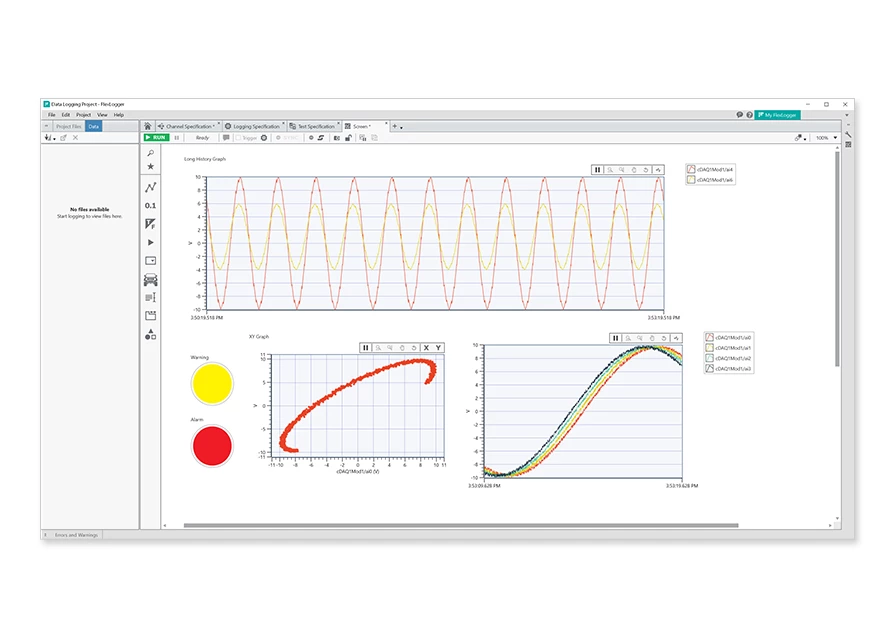Click the red Alarm indicator
Viewport: 895px width, 636px height.
point(211,444)
